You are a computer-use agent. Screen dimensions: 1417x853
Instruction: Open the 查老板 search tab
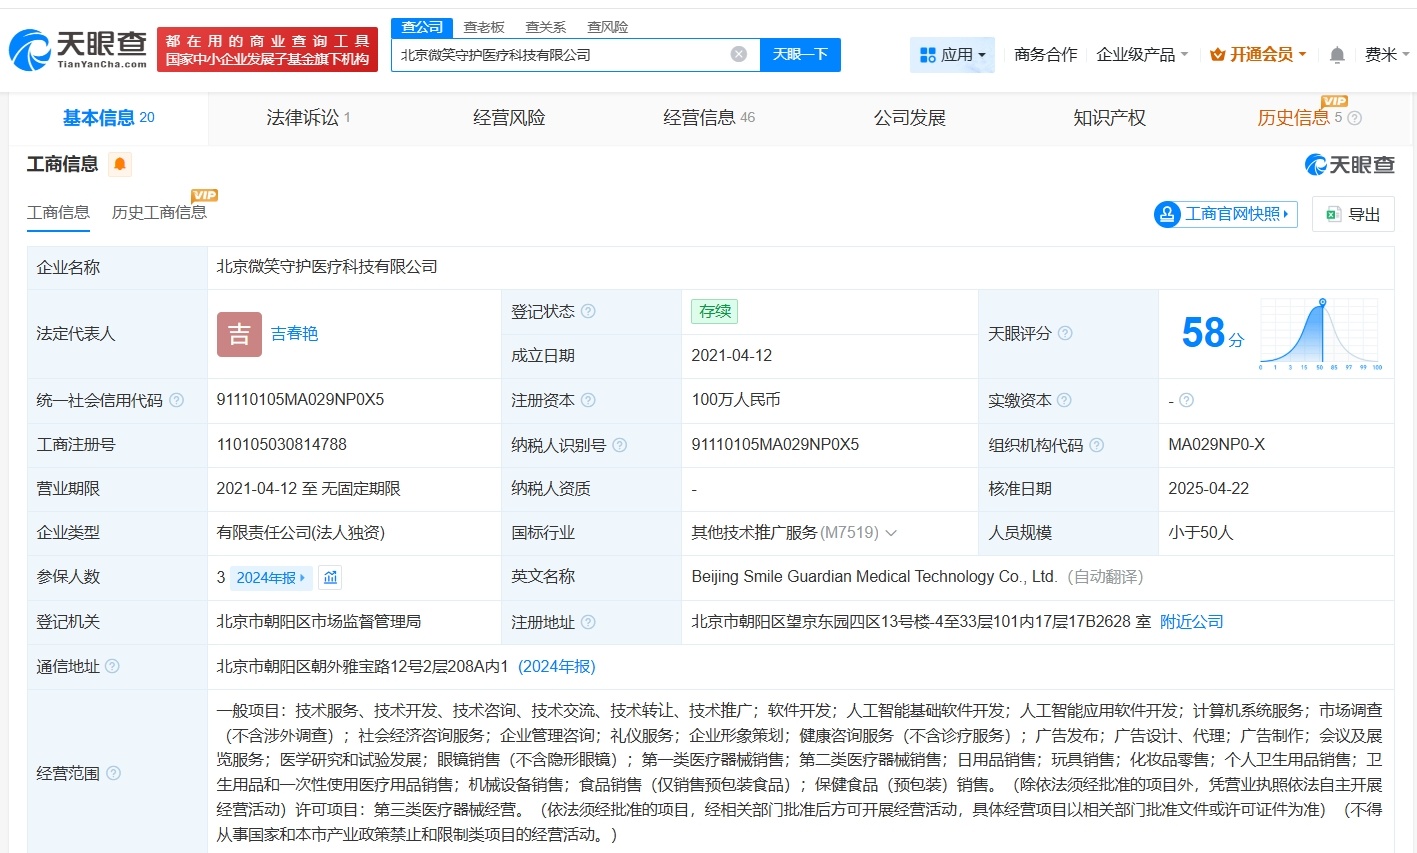pyautogui.click(x=481, y=27)
